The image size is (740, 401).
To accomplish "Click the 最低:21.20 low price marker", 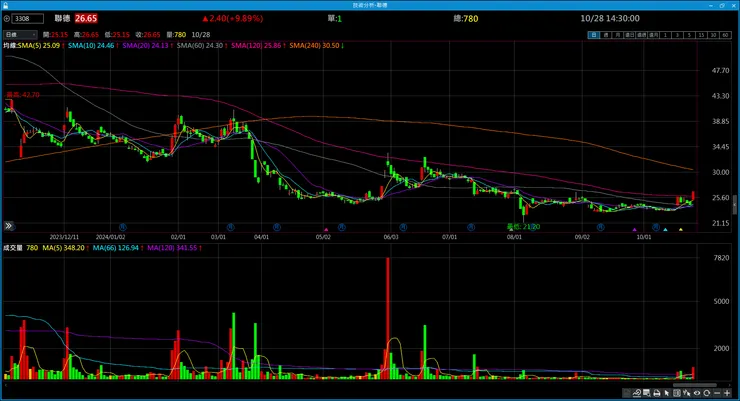I will click(523, 227).
